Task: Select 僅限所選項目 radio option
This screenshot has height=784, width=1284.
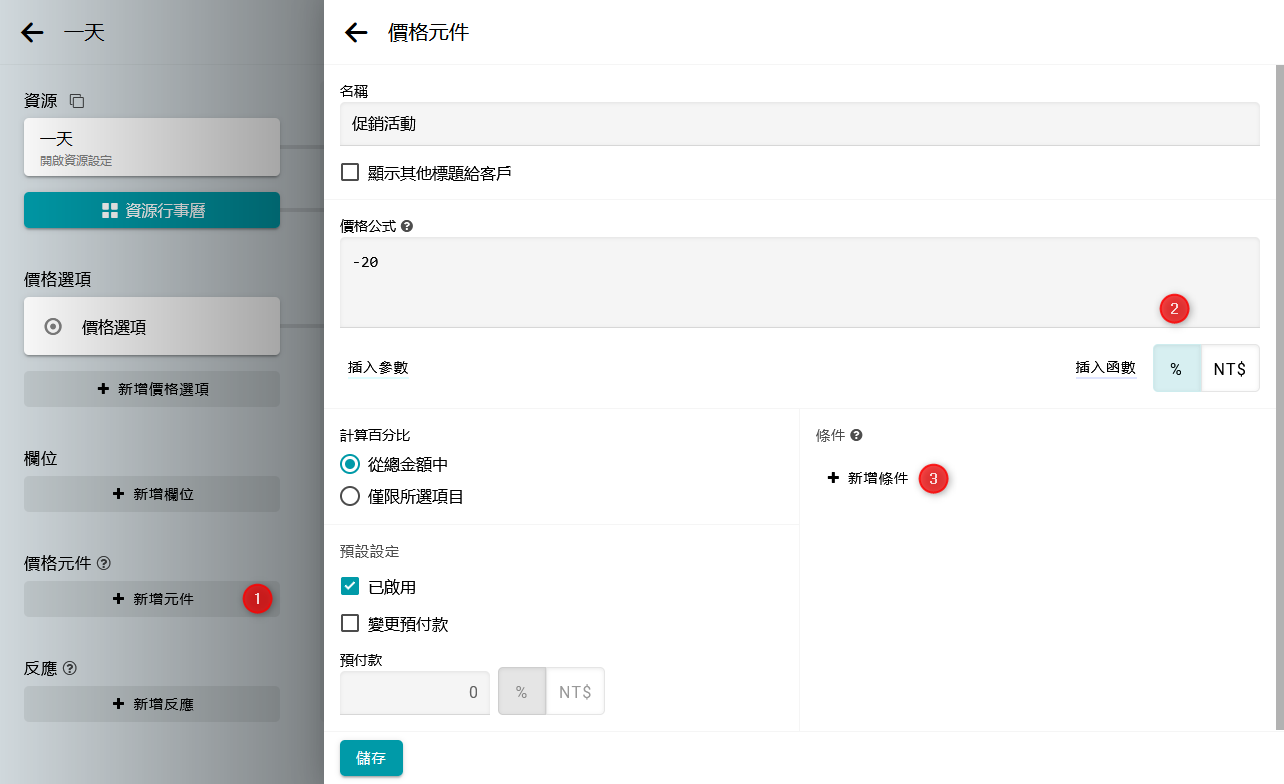Action: pyautogui.click(x=350, y=496)
